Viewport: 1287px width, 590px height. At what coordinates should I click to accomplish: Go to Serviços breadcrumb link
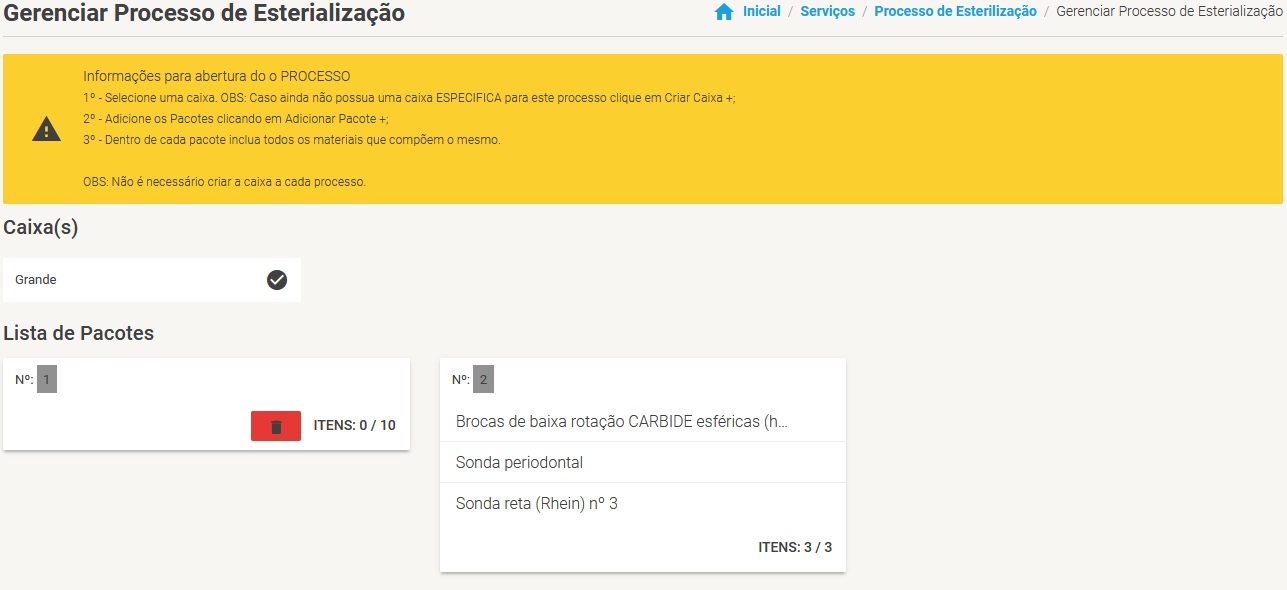(827, 12)
